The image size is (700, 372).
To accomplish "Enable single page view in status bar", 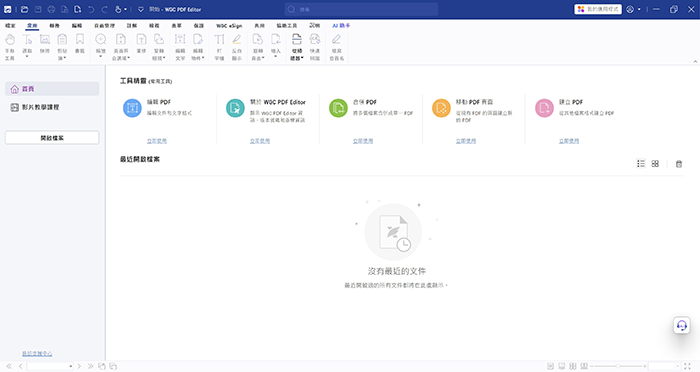I will click(x=550, y=366).
